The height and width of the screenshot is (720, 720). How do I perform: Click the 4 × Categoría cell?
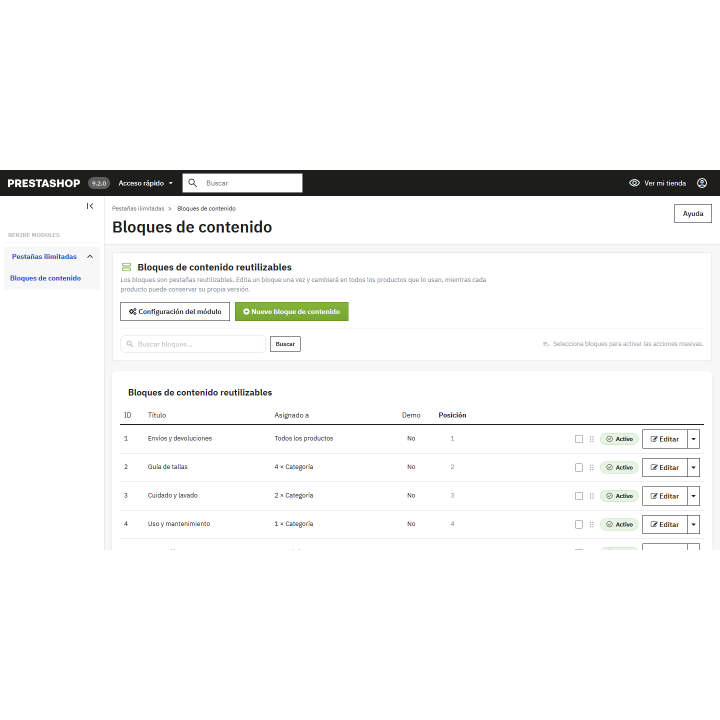click(x=294, y=467)
